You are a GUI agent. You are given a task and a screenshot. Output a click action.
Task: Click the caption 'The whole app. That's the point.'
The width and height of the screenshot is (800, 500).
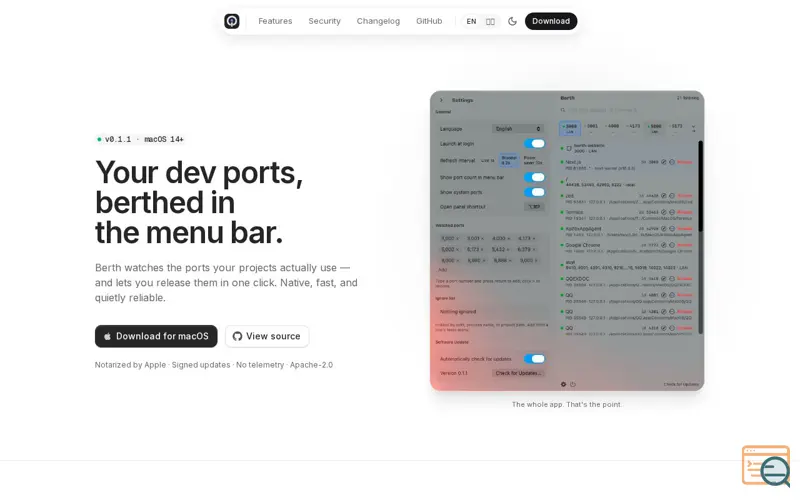point(567,404)
